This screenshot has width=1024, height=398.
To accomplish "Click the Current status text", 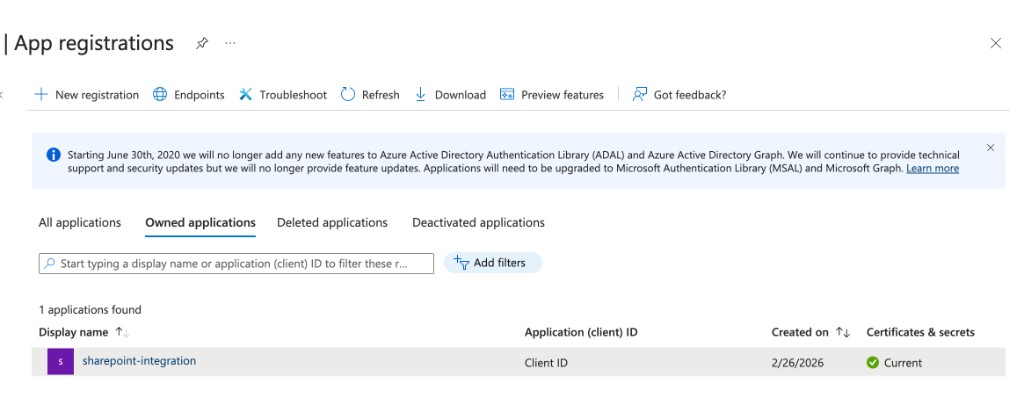I will [903, 363].
